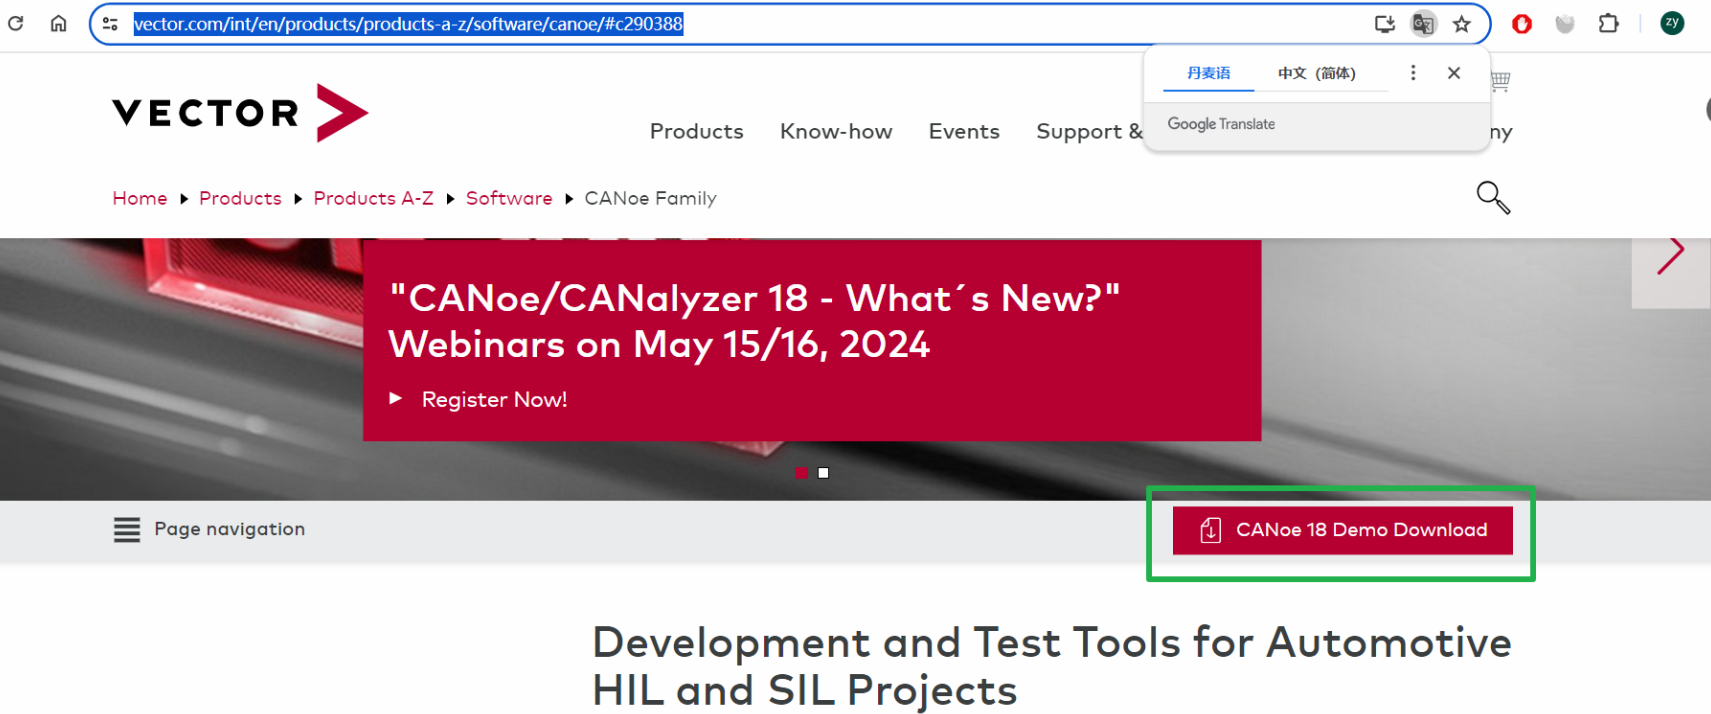
Task: Open the Events menu
Action: pyautogui.click(x=964, y=131)
